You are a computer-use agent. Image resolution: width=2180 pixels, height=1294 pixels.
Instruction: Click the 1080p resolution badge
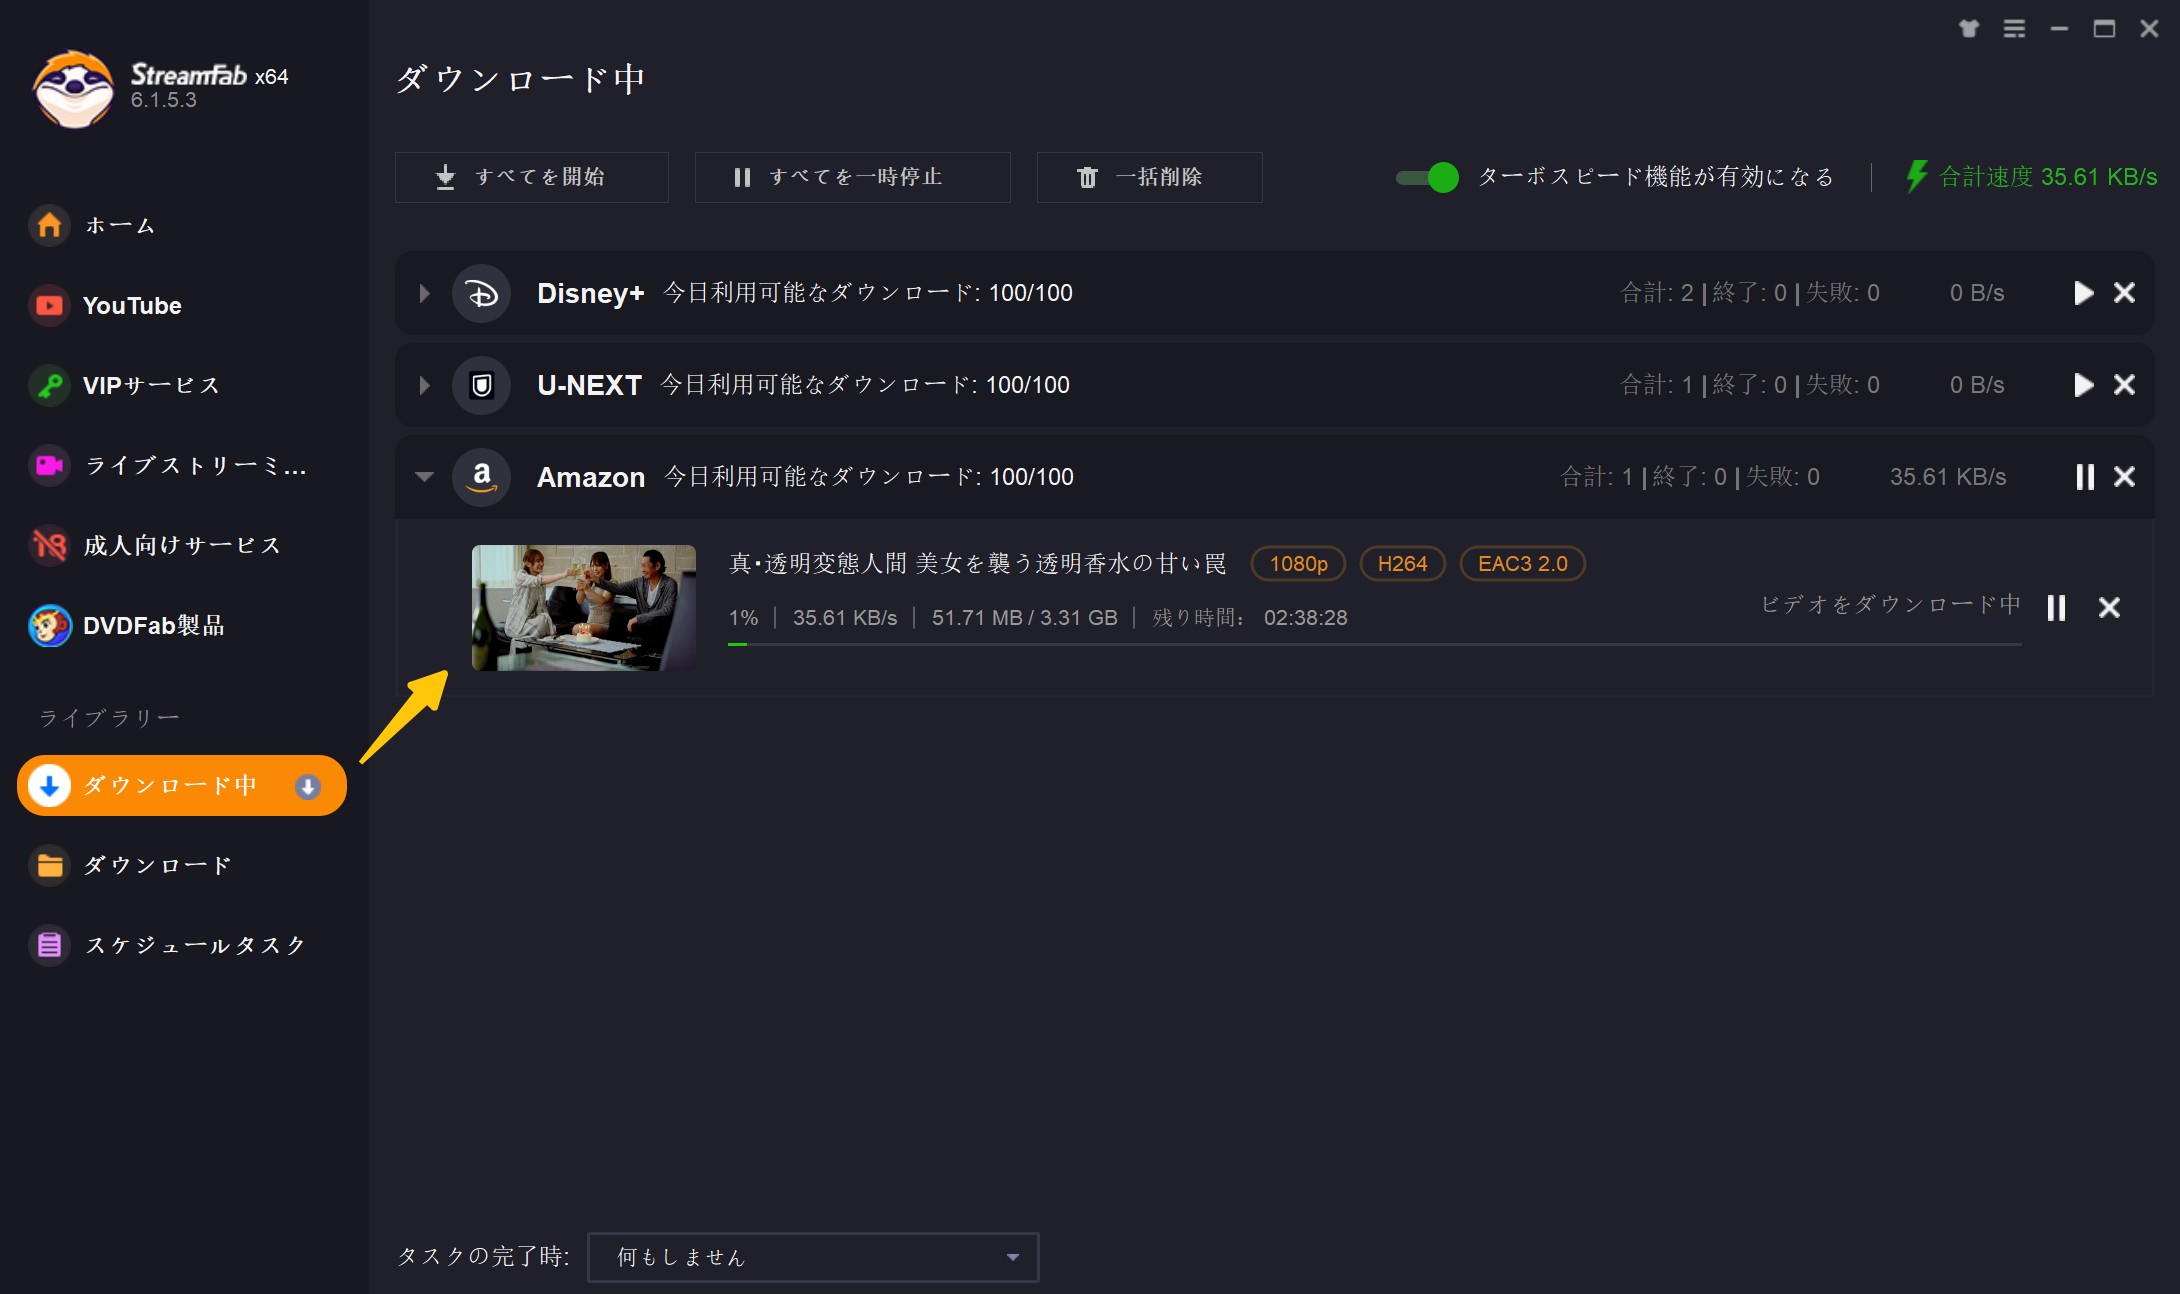click(x=1298, y=564)
